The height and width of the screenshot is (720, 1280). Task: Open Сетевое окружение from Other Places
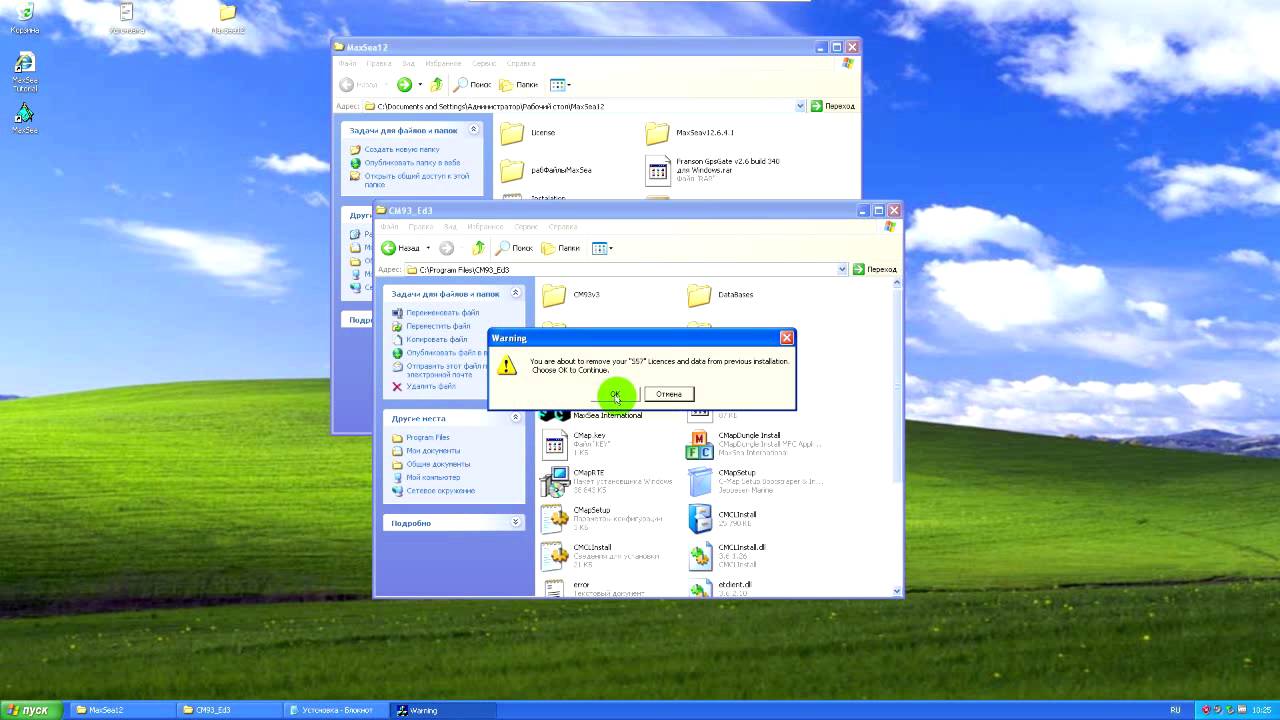(x=441, y=491)
